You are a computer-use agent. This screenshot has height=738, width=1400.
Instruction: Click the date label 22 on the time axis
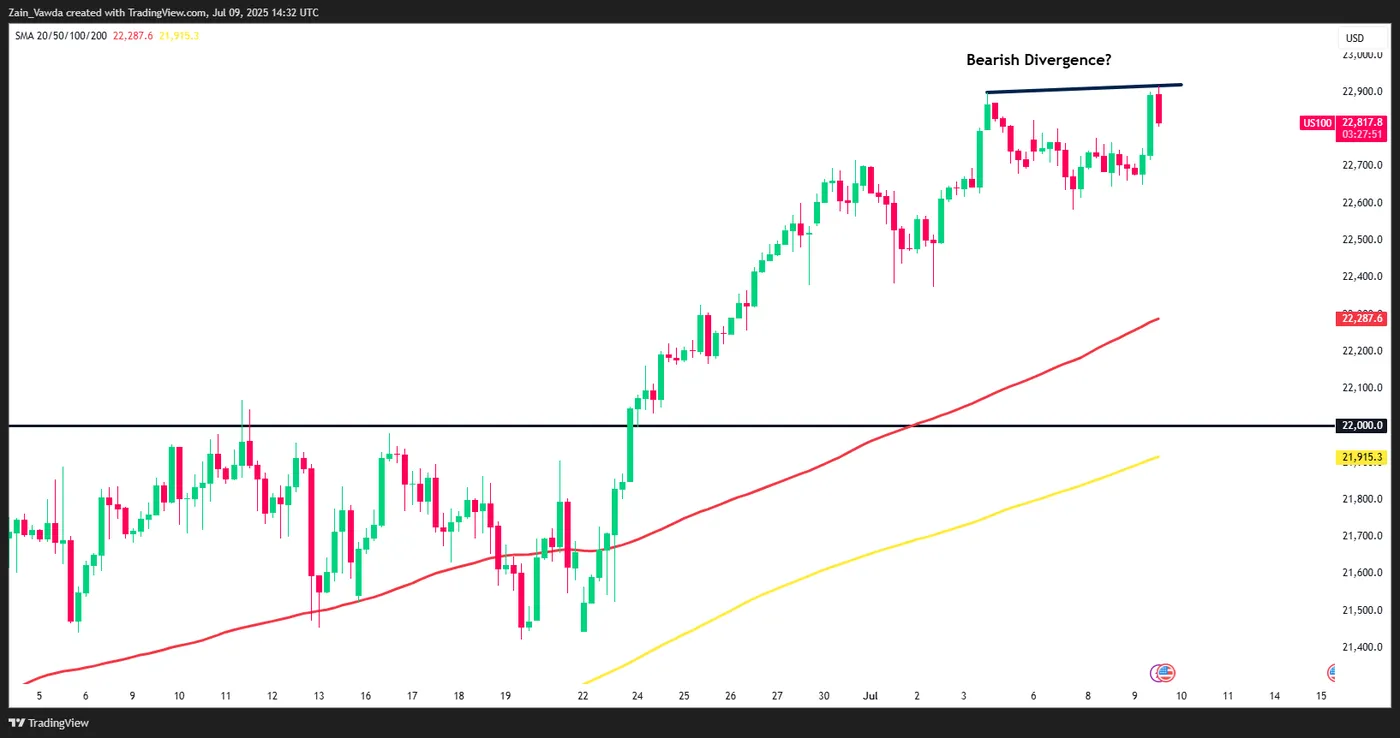click(584, 695)
